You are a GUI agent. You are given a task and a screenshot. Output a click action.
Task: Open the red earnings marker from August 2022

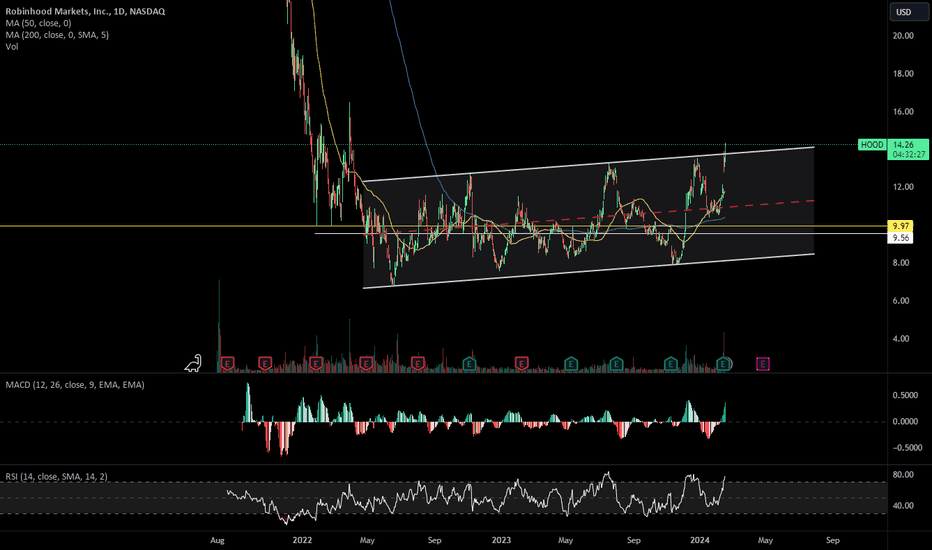418,363
